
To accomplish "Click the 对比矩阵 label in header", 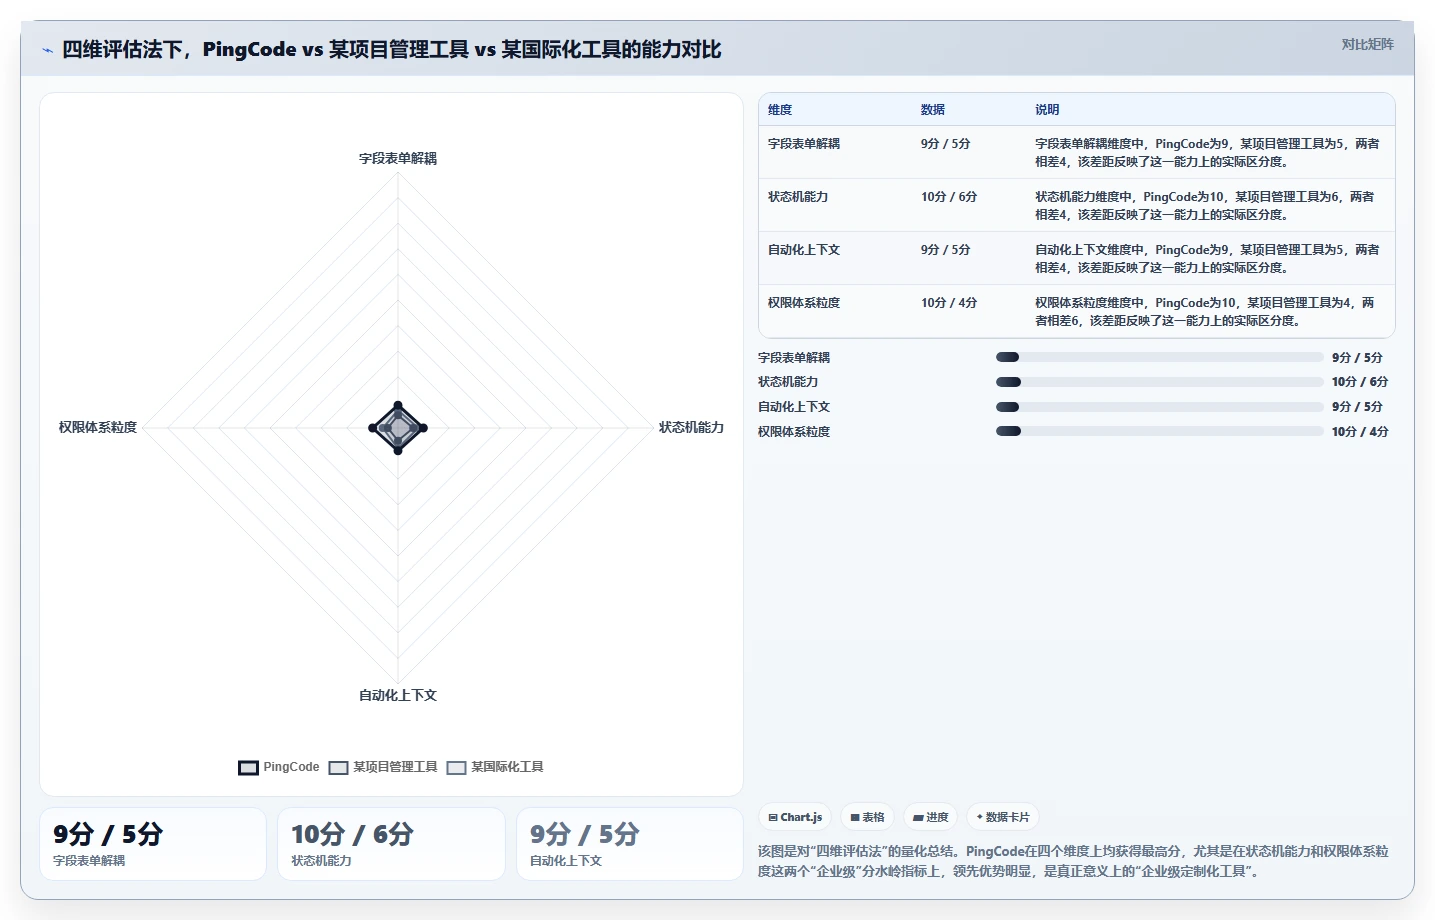I will pyautogui.click(x=1367, y=44).
